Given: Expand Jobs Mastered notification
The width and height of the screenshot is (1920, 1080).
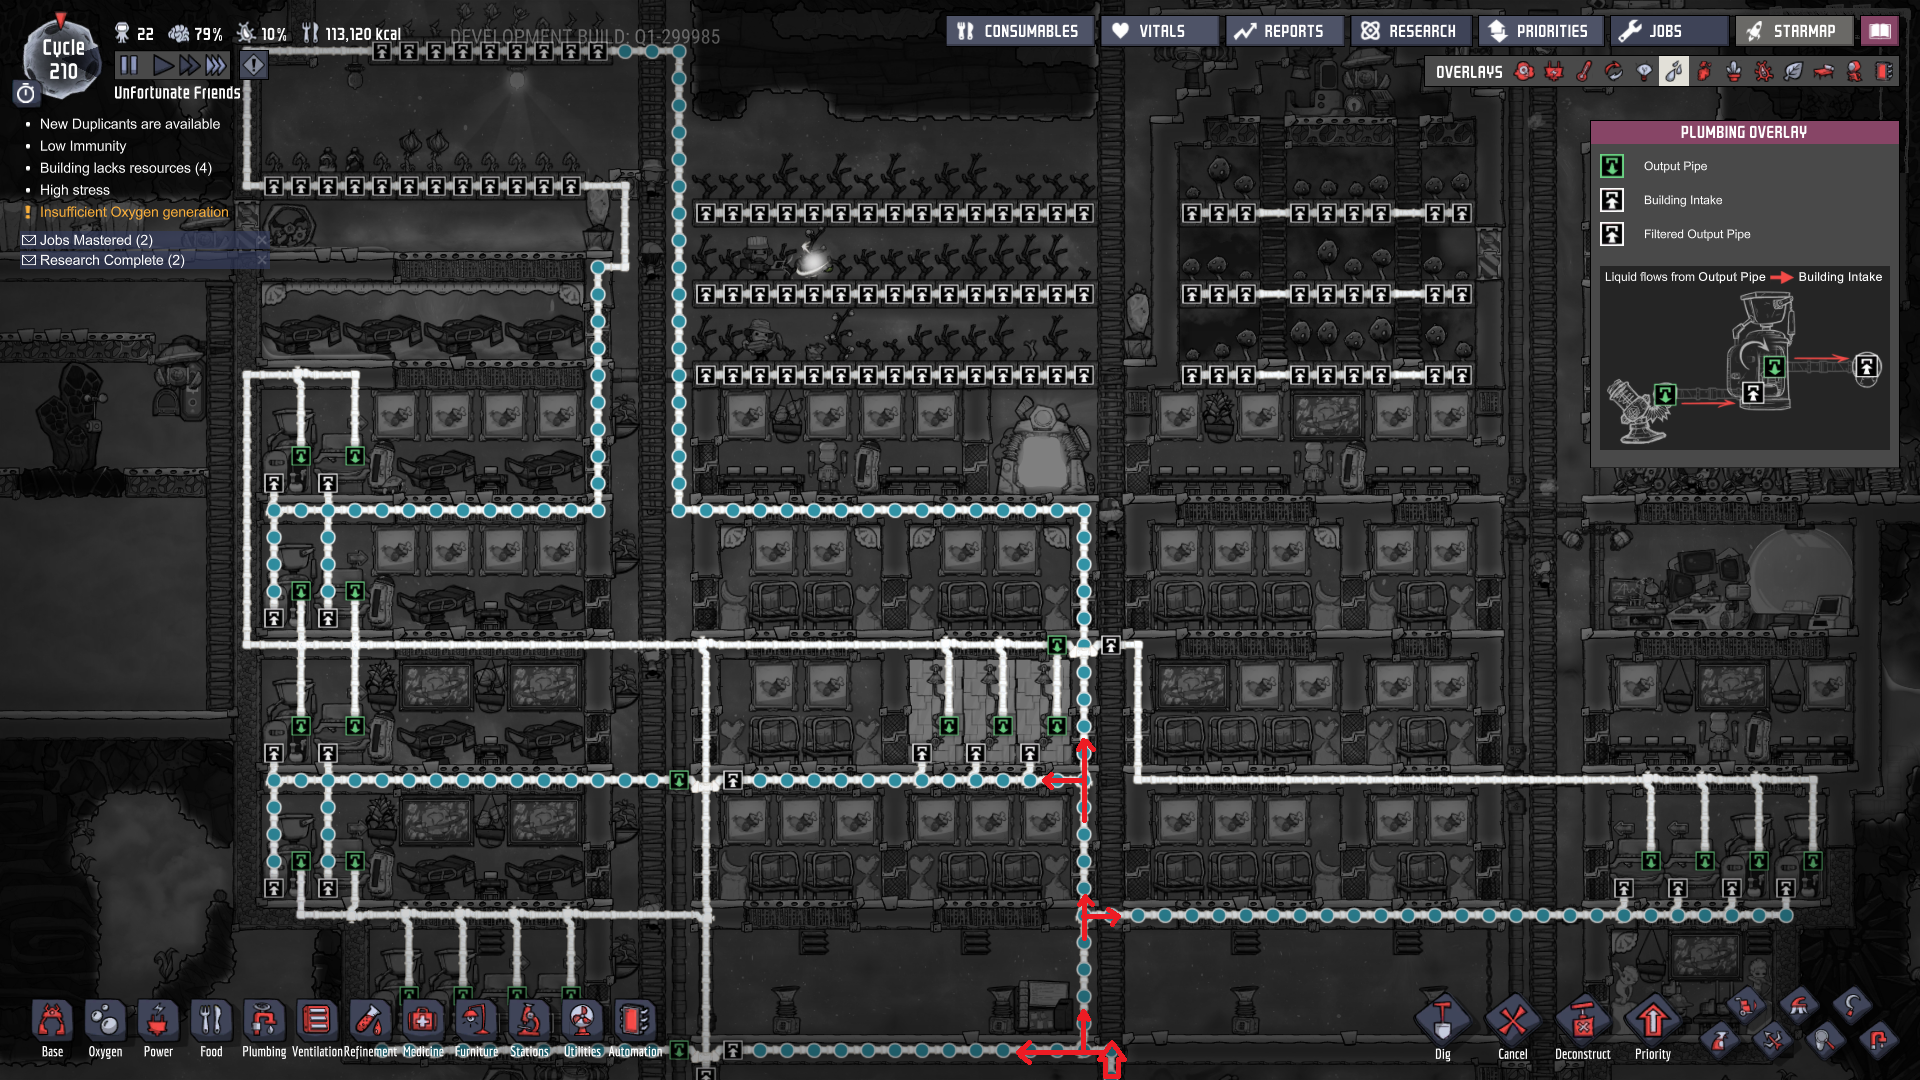Looking at the screenshot, I should tap(96, 240).
